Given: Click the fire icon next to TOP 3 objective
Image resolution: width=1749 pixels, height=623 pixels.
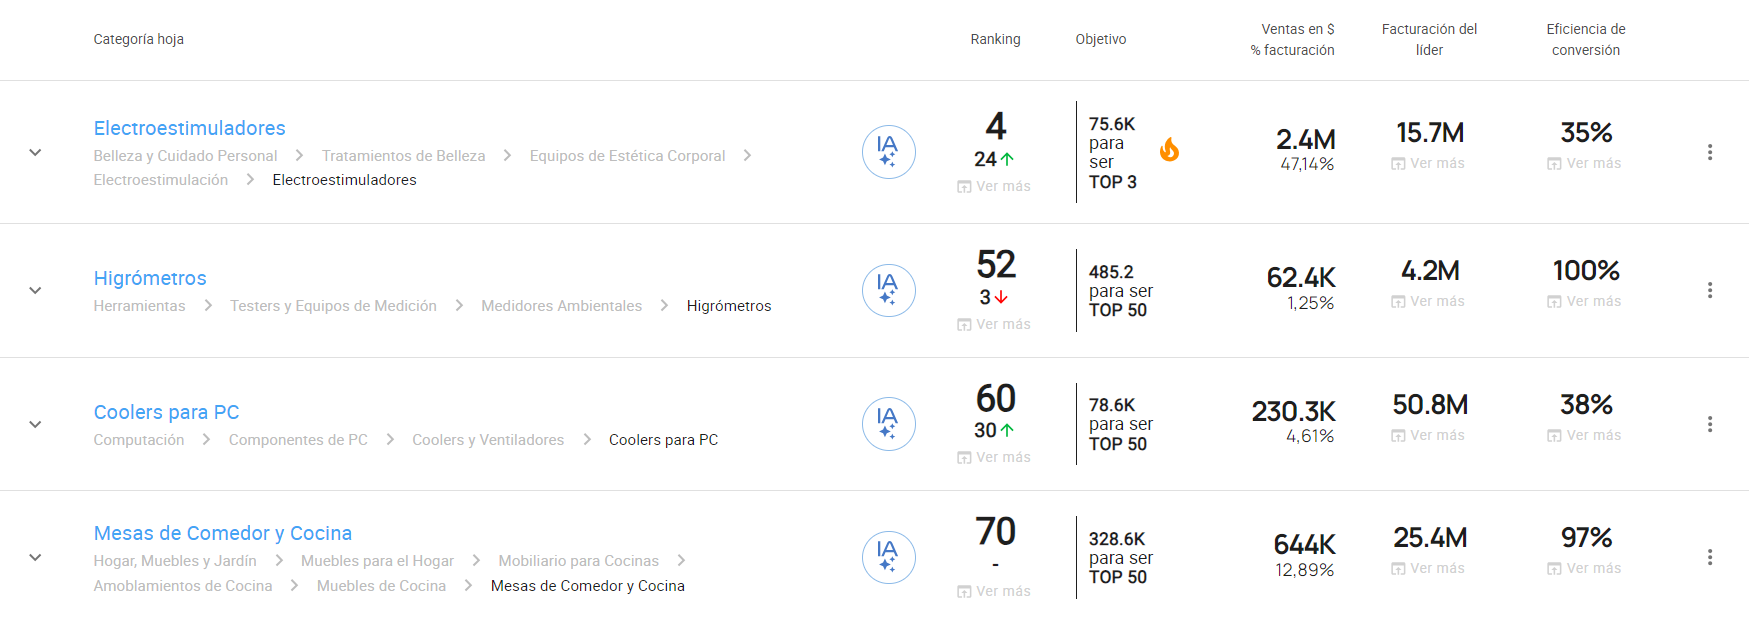Looking at the screenshot, I should 1169,150.
